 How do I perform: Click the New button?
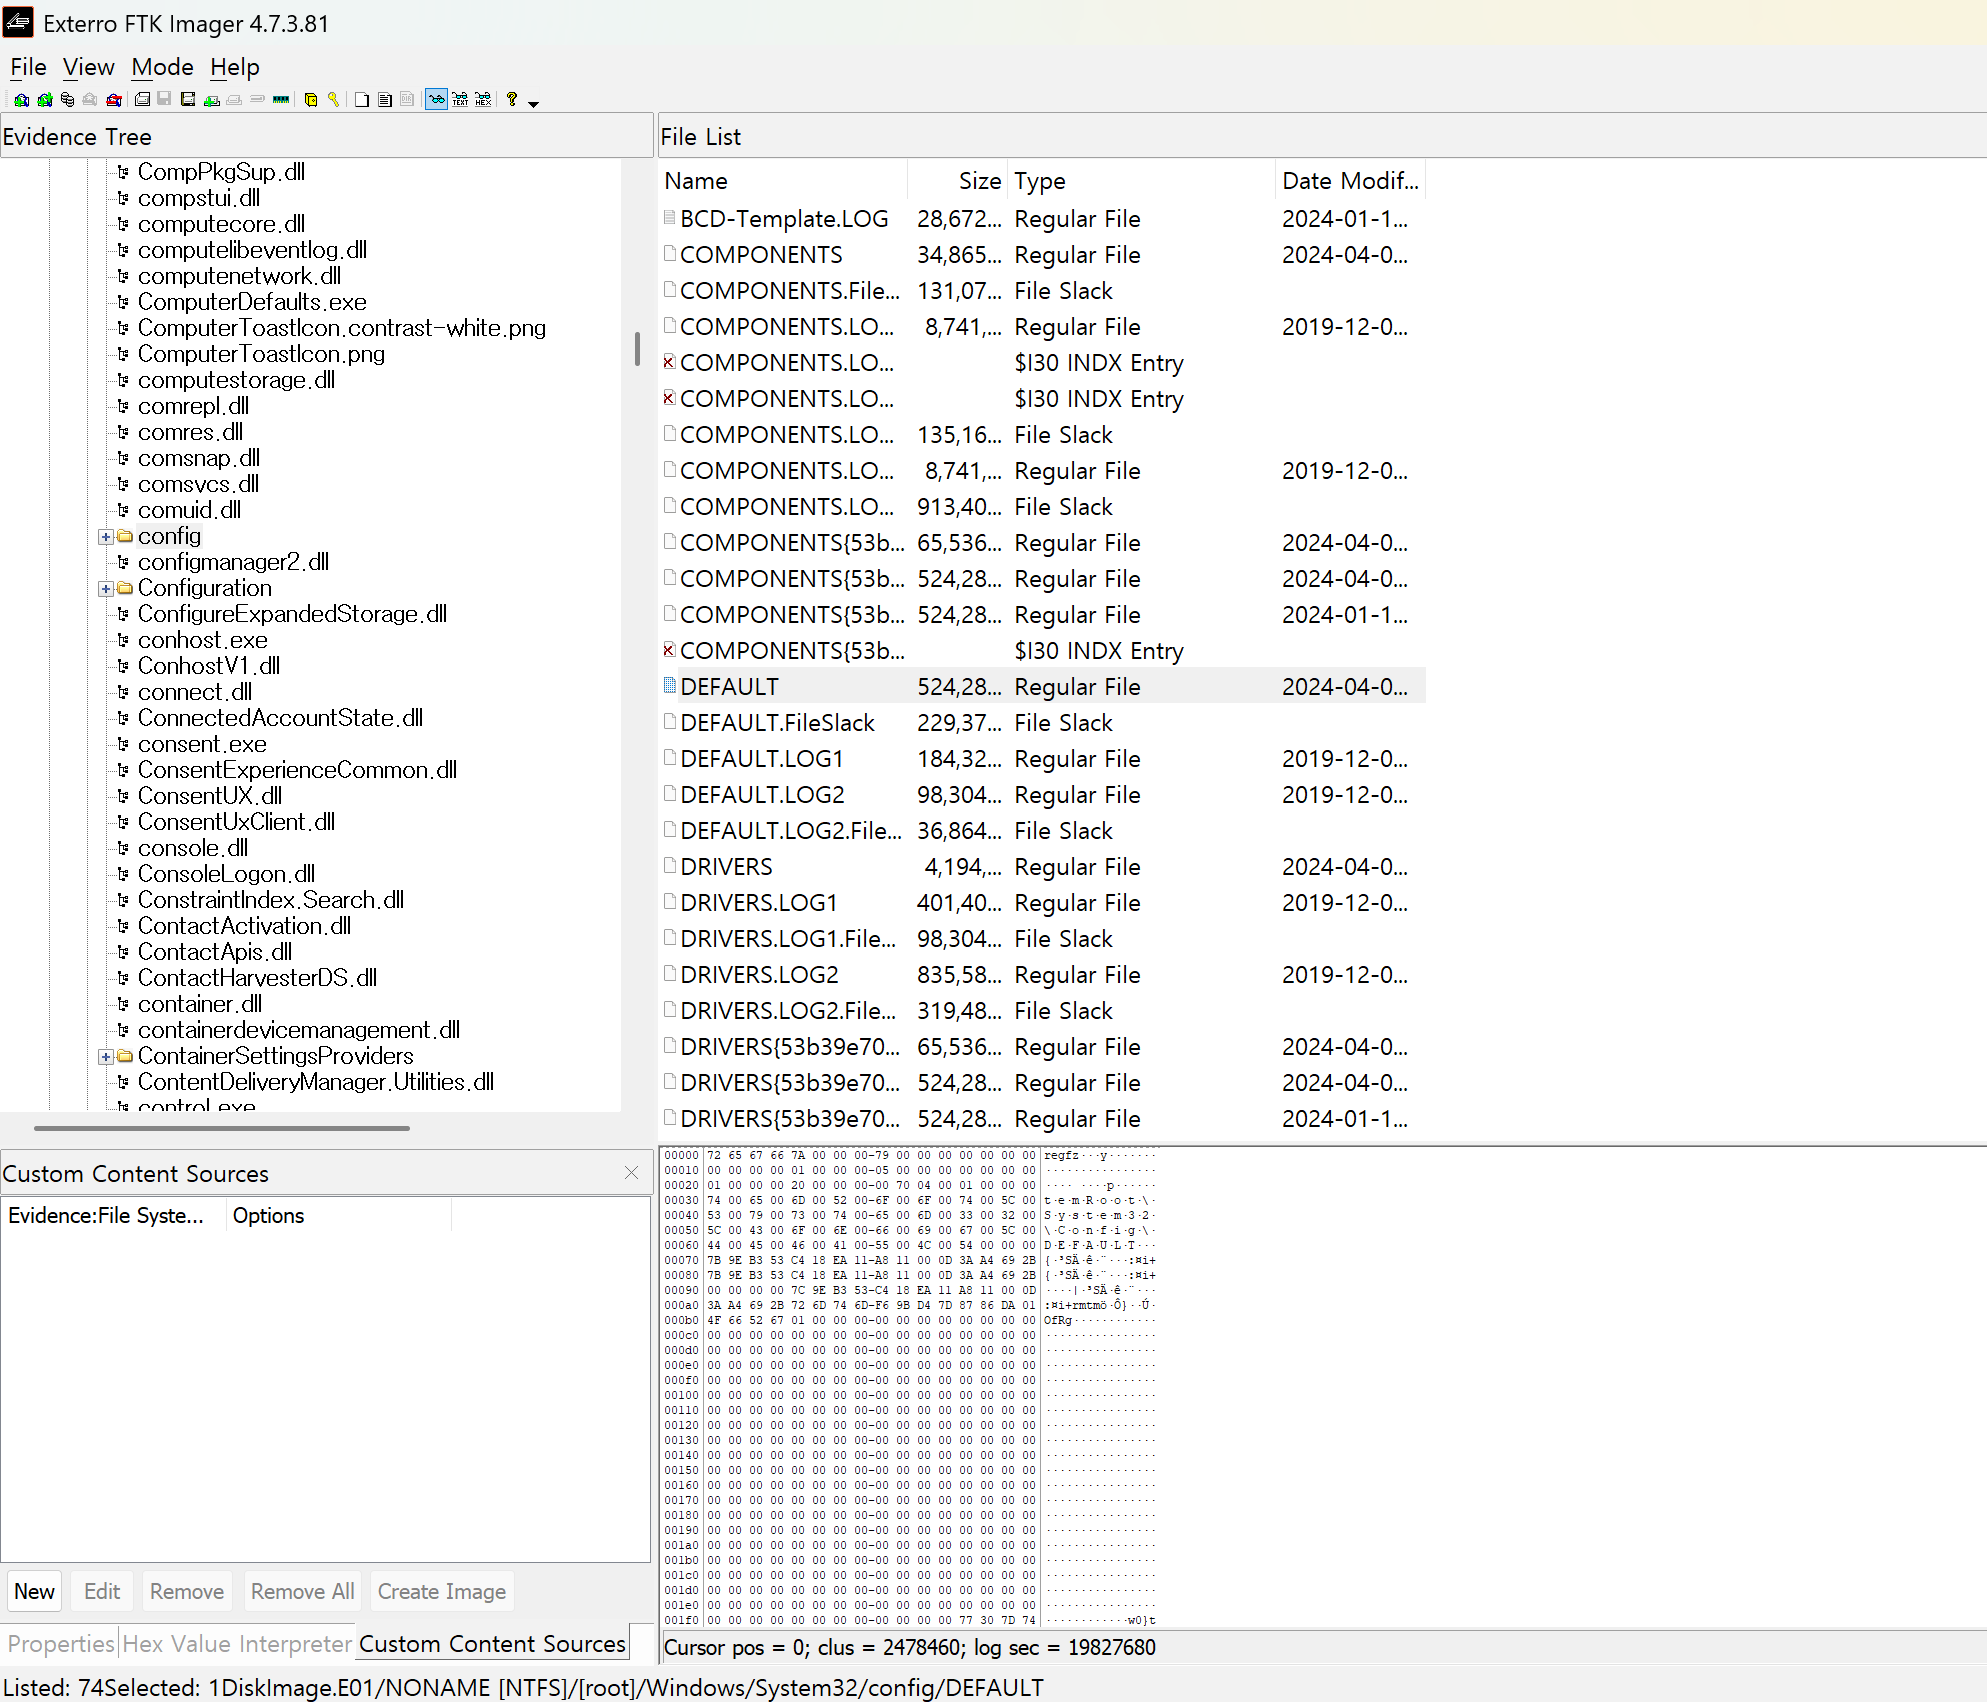point(34,1591)
